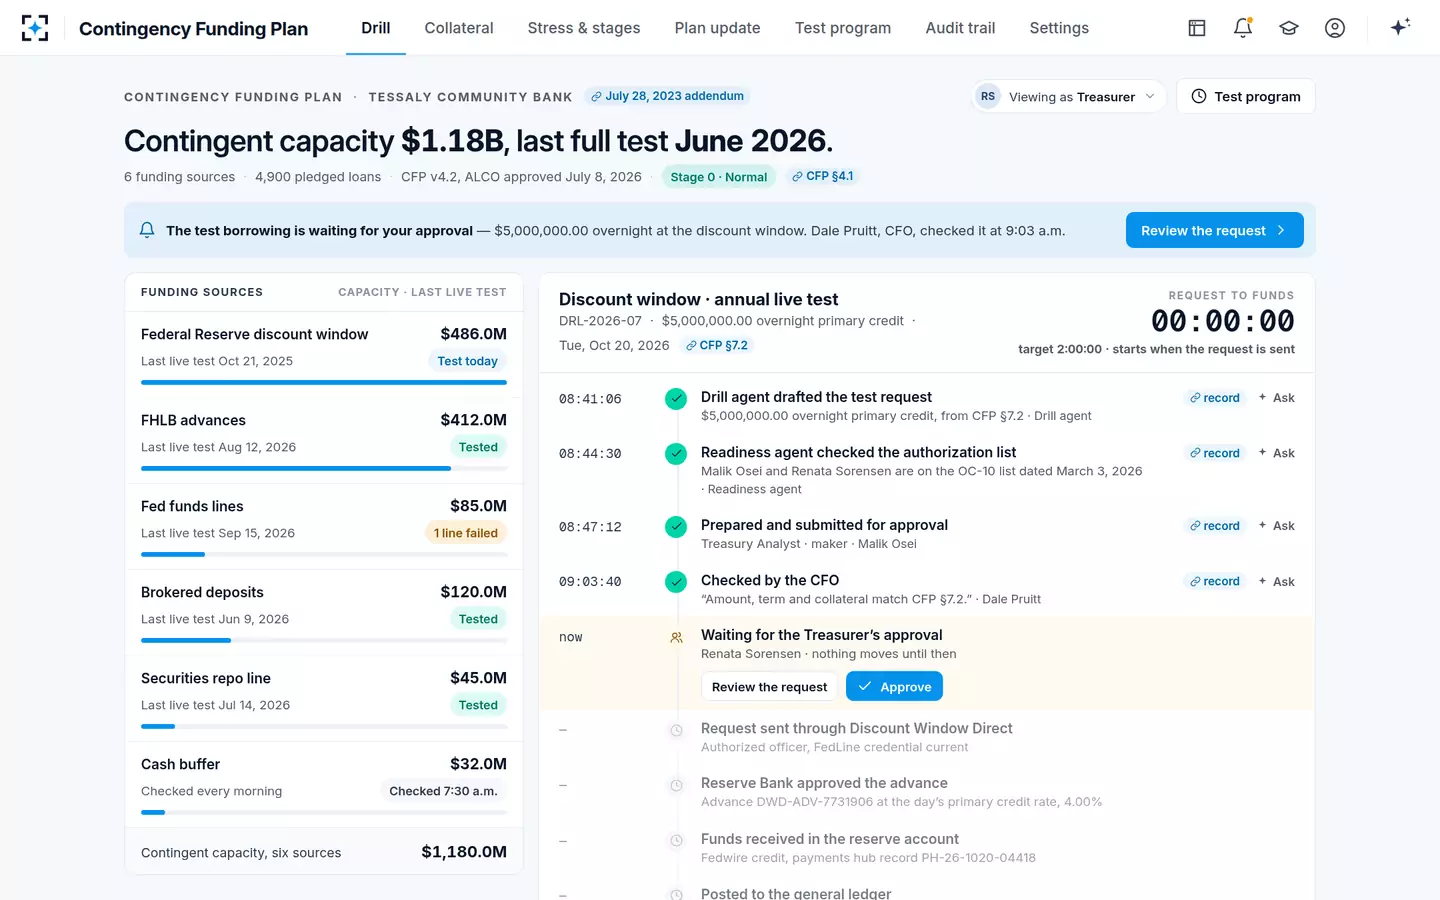Click green check icon for drafted request step
This screenshot has height=900, width=1440.
pyautogui.click(x=676, y=399)
